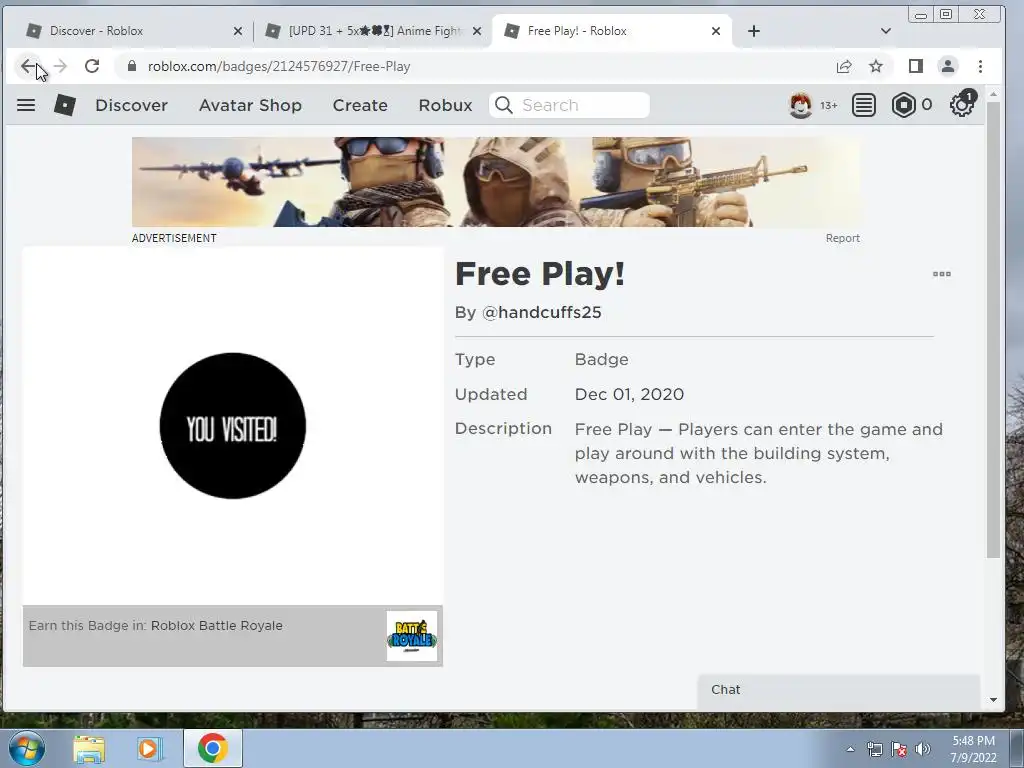Open the Windows Start button
This screenshot has width=1024, height=768.
tap(27, 748)
